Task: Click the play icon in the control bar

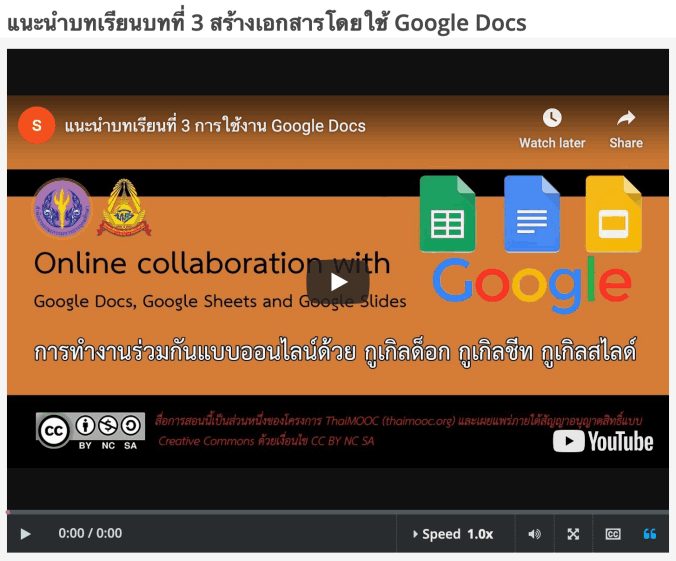Action: pos(25,534)
